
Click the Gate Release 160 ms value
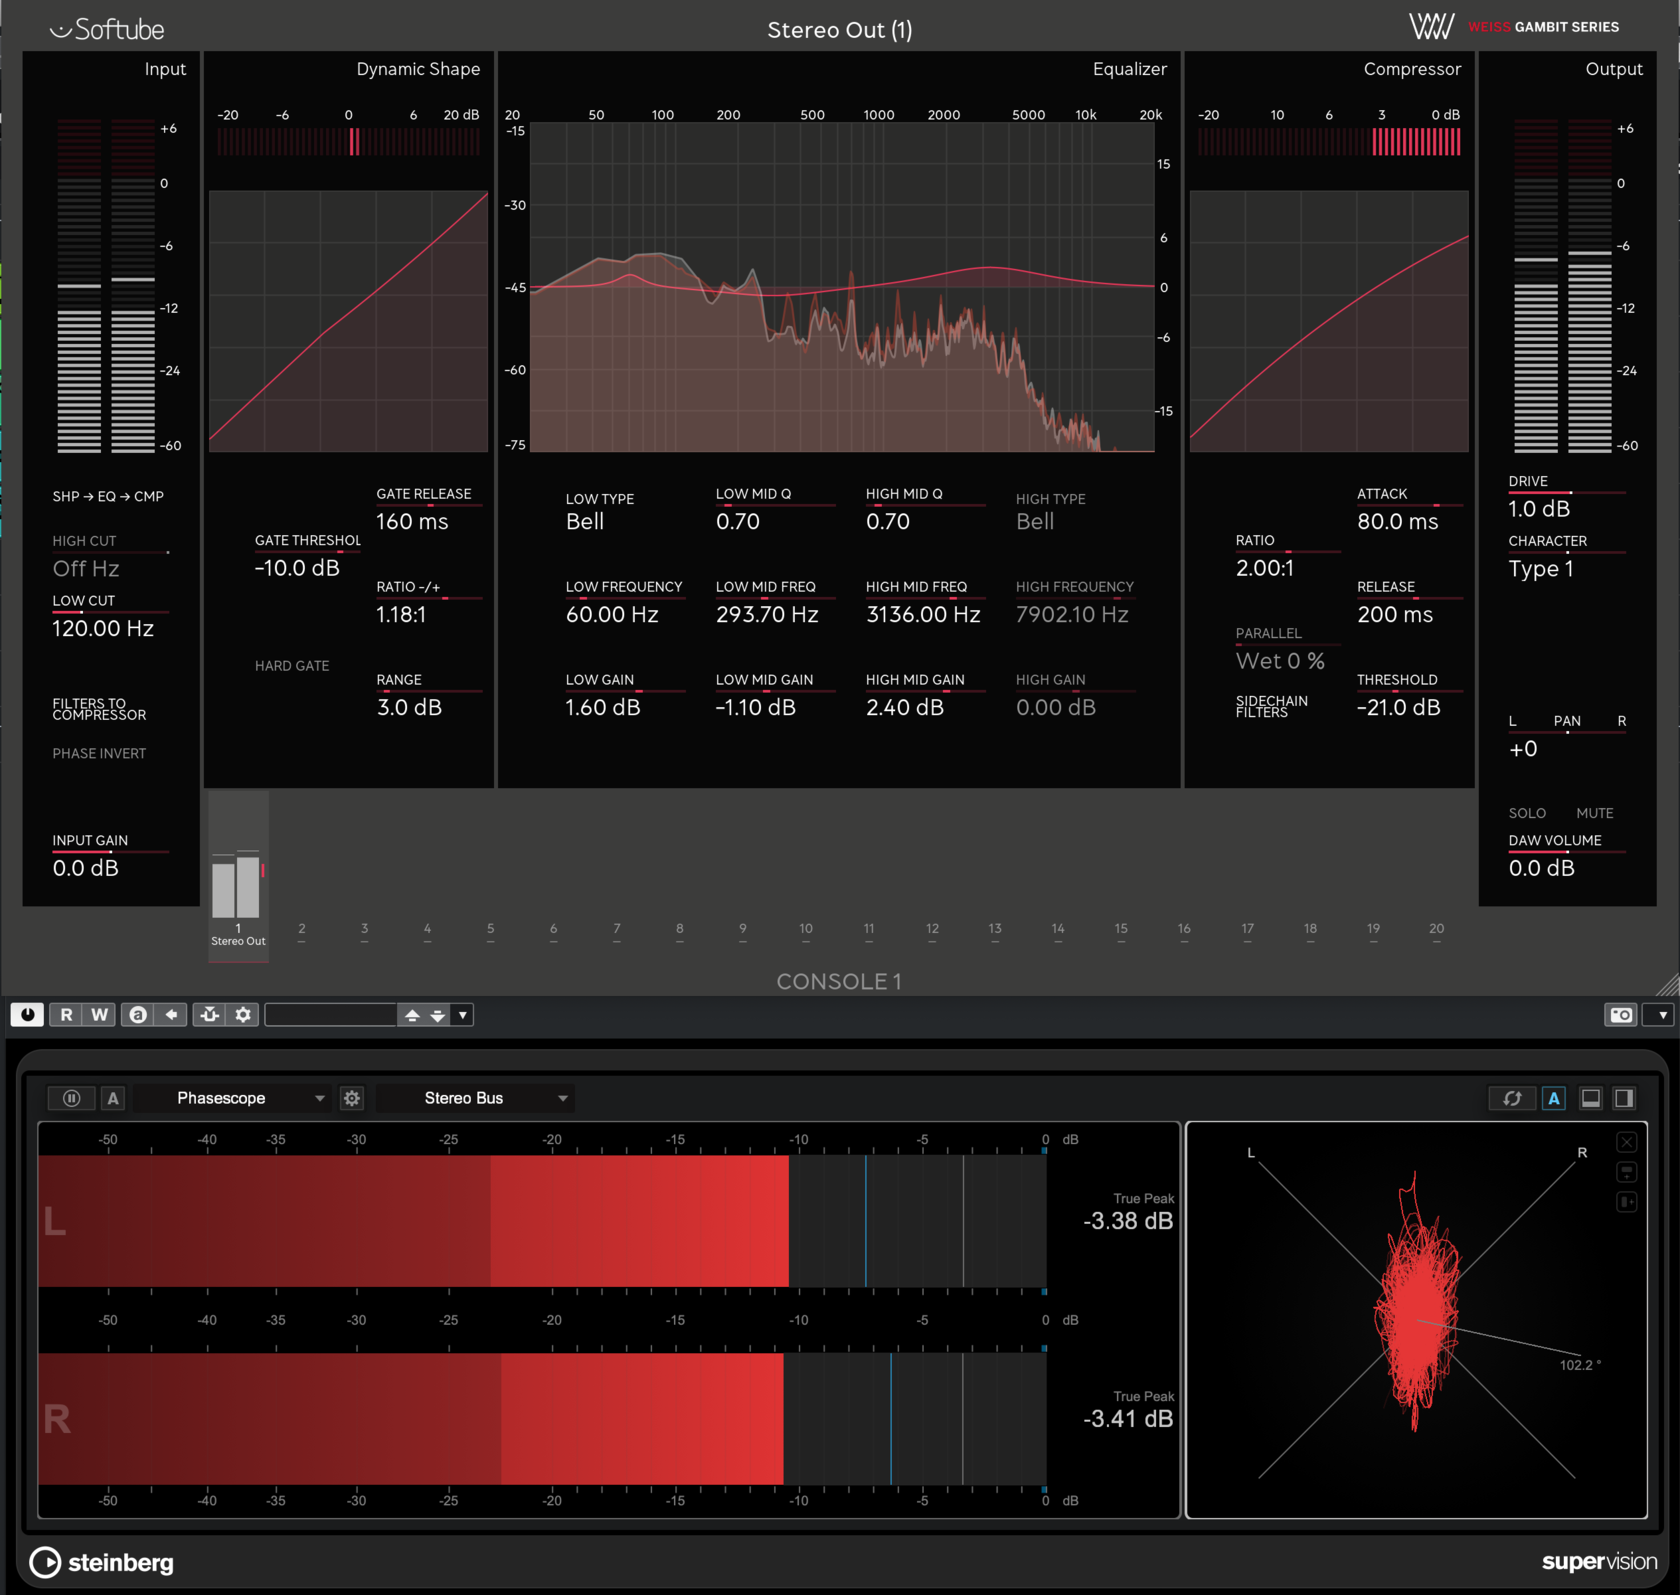412,522
